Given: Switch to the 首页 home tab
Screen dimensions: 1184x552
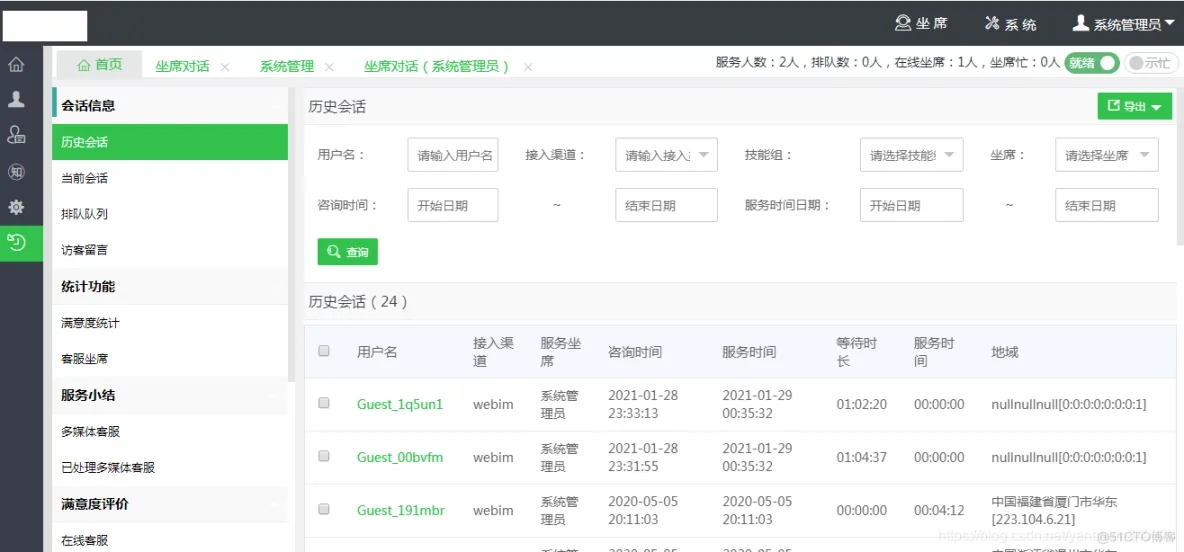Looking at the screenshot, I should 100,65.
